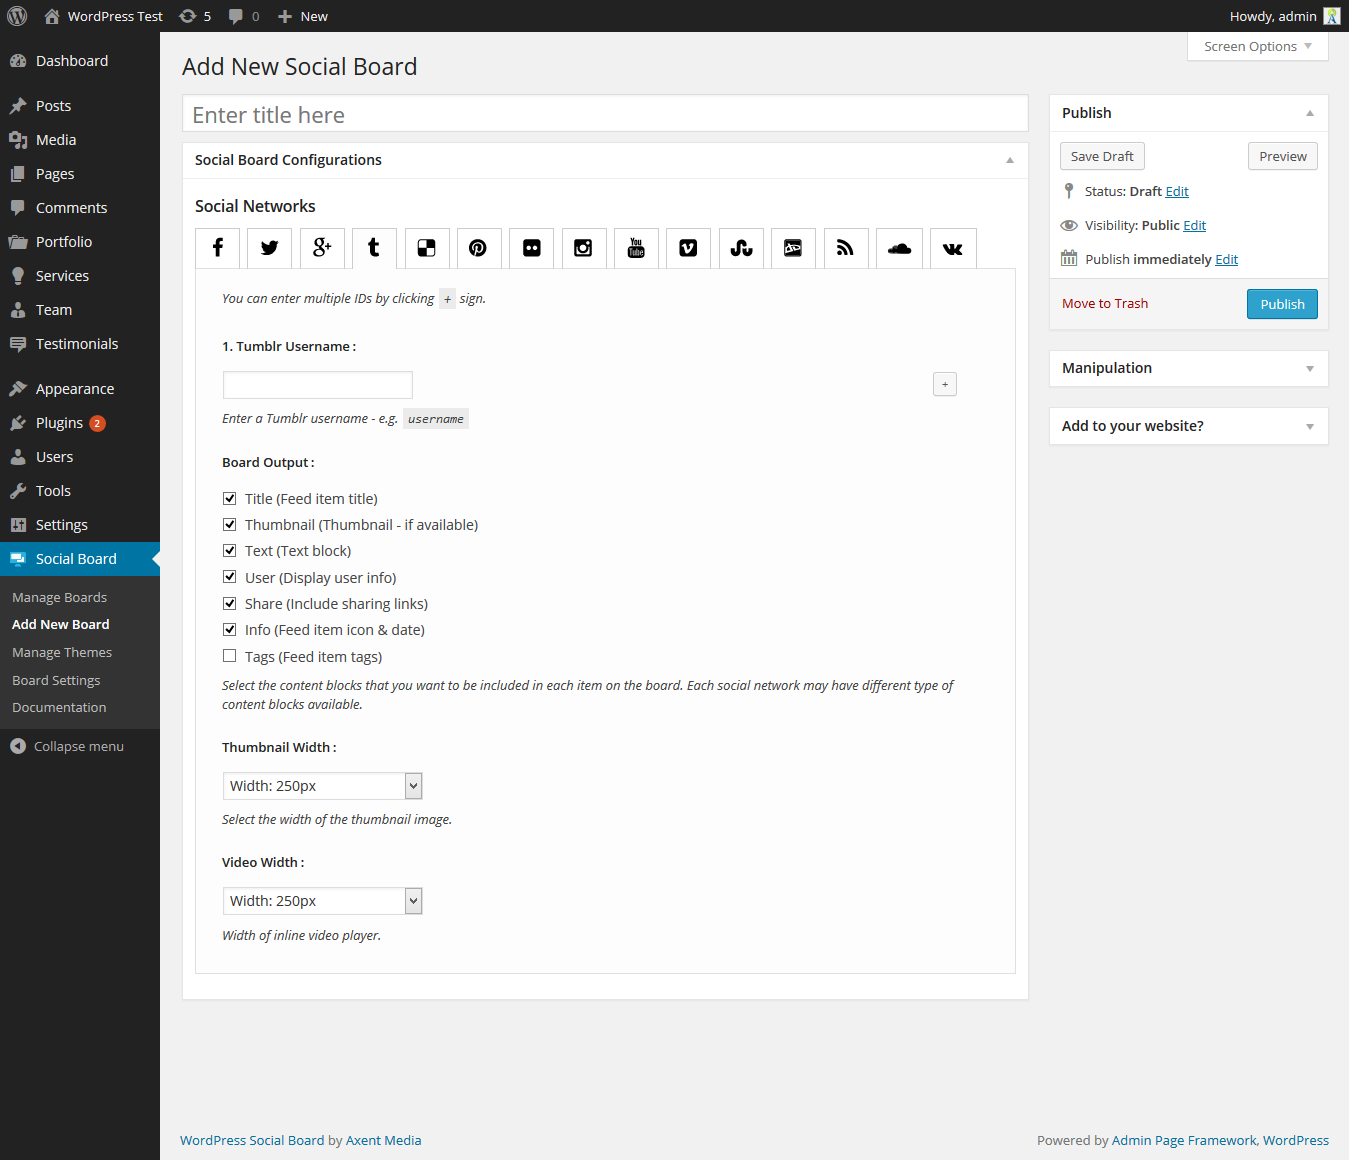Open the Pinterest network settings
Image resolution: width=1349 pixels, height=1160 pixels.
[x=478, y=248]
